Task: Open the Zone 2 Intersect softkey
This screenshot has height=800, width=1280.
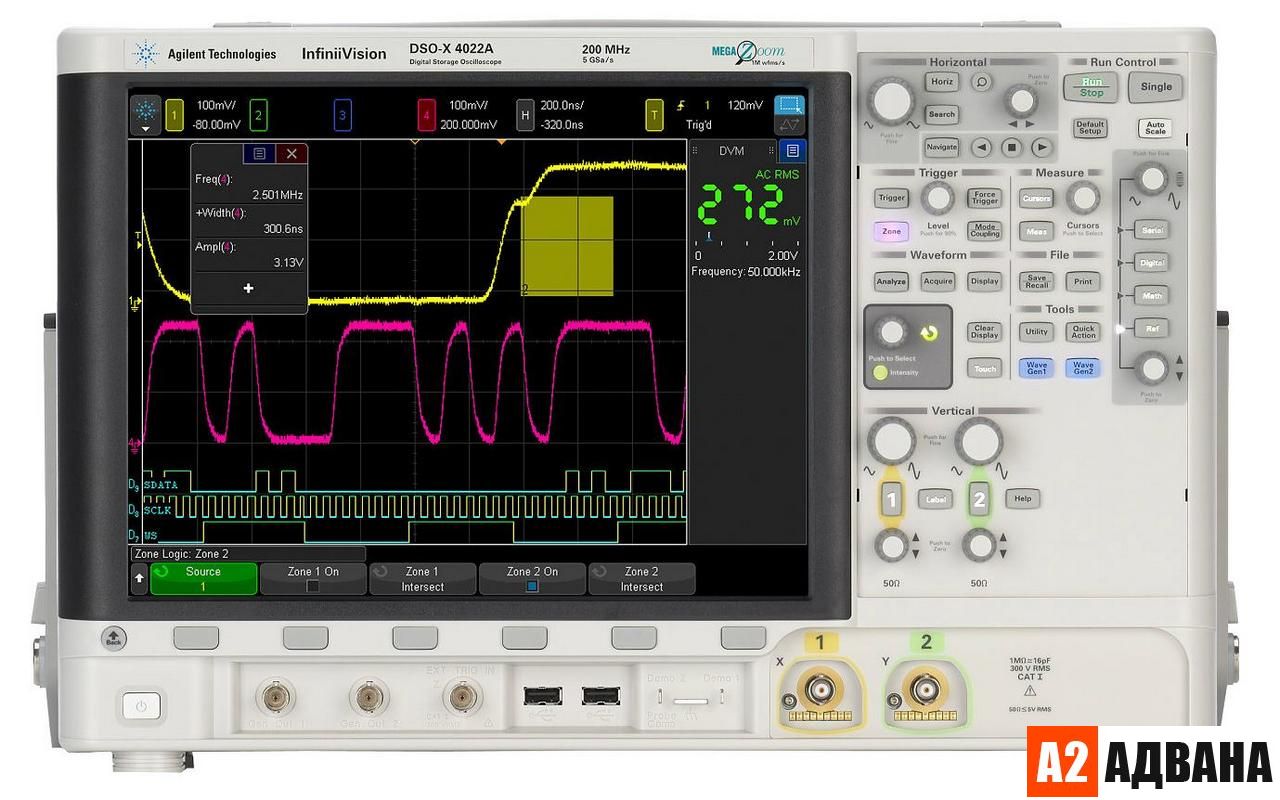Action: [641, 579]
